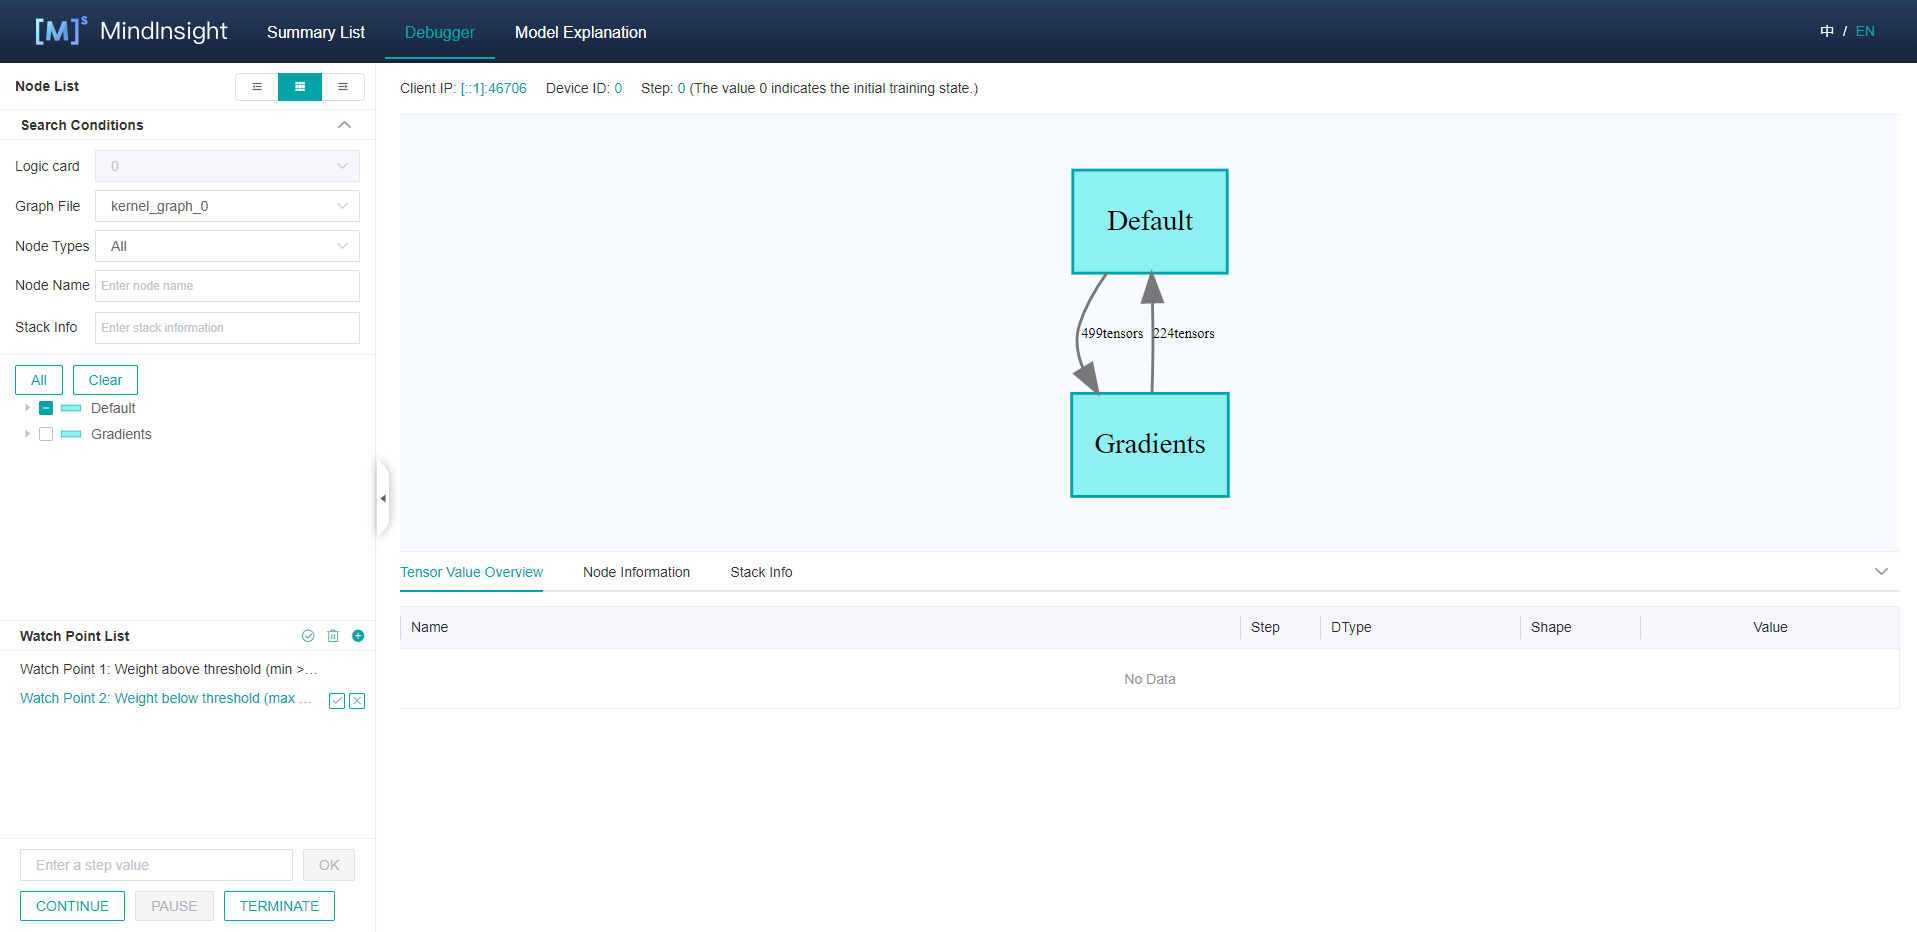Confirm Watch Point 2 with its checkmark icon
The image size is (1917, 932).
pyautogui.click(x=337, y=701)
